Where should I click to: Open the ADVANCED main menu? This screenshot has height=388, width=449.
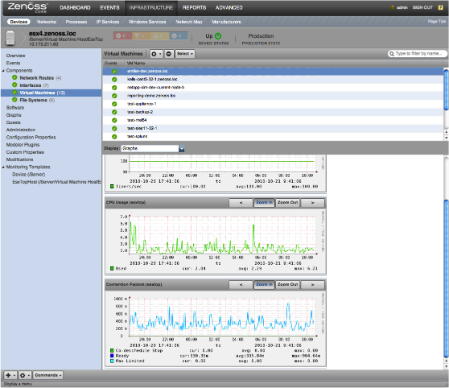(229, 8)
